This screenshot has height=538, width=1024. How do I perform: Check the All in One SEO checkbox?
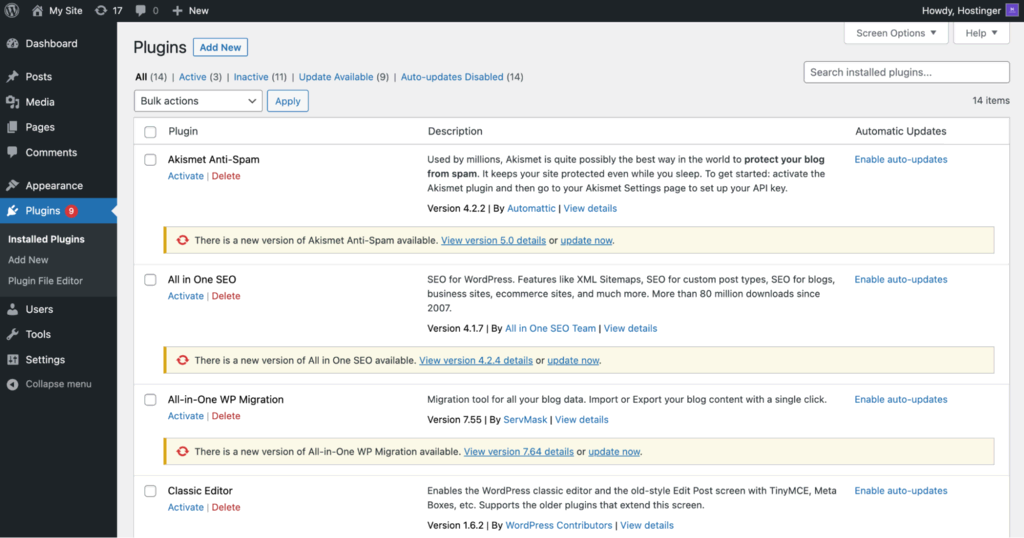click(150, 280)
